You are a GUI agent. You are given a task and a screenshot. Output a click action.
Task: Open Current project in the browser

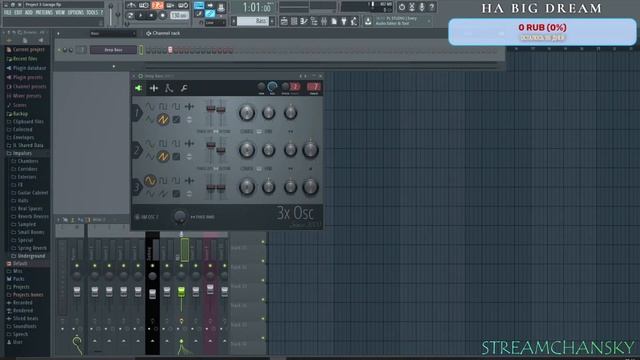click(x=25, y=49)
